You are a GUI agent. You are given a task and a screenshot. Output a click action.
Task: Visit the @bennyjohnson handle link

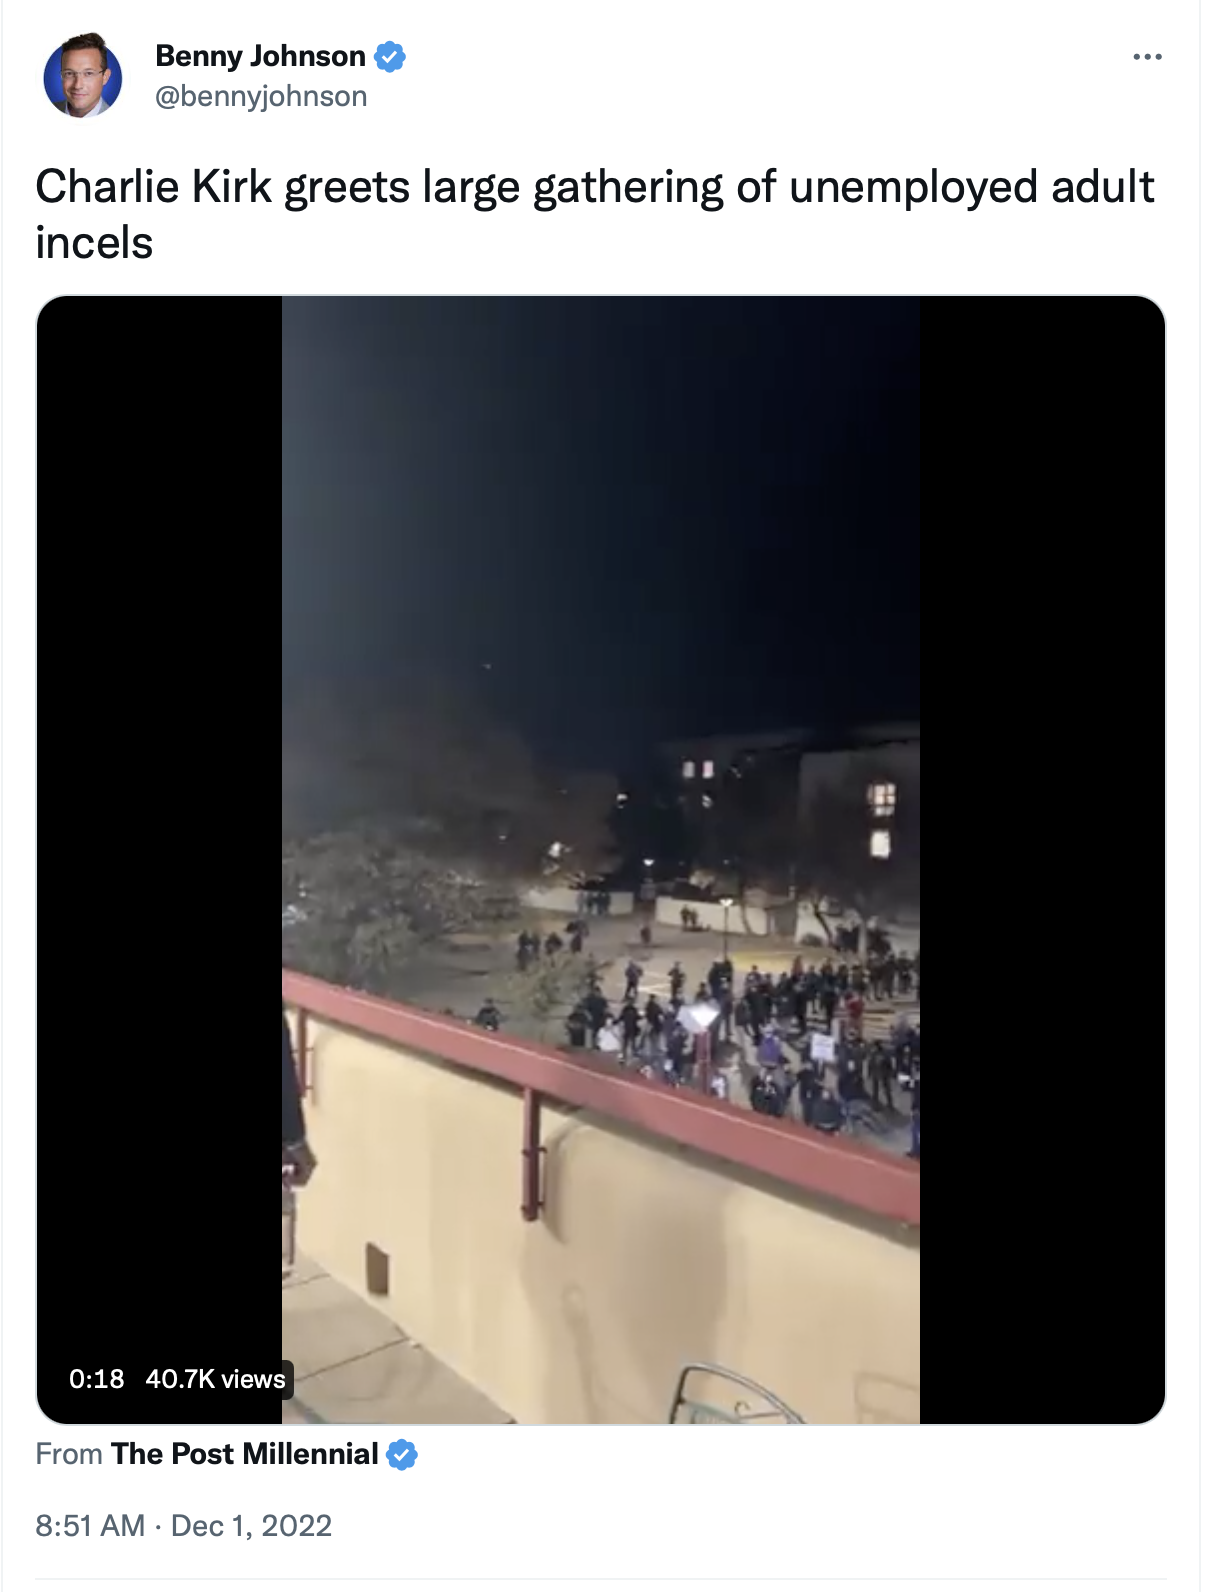pyautogui.click(x=261, y=97)
